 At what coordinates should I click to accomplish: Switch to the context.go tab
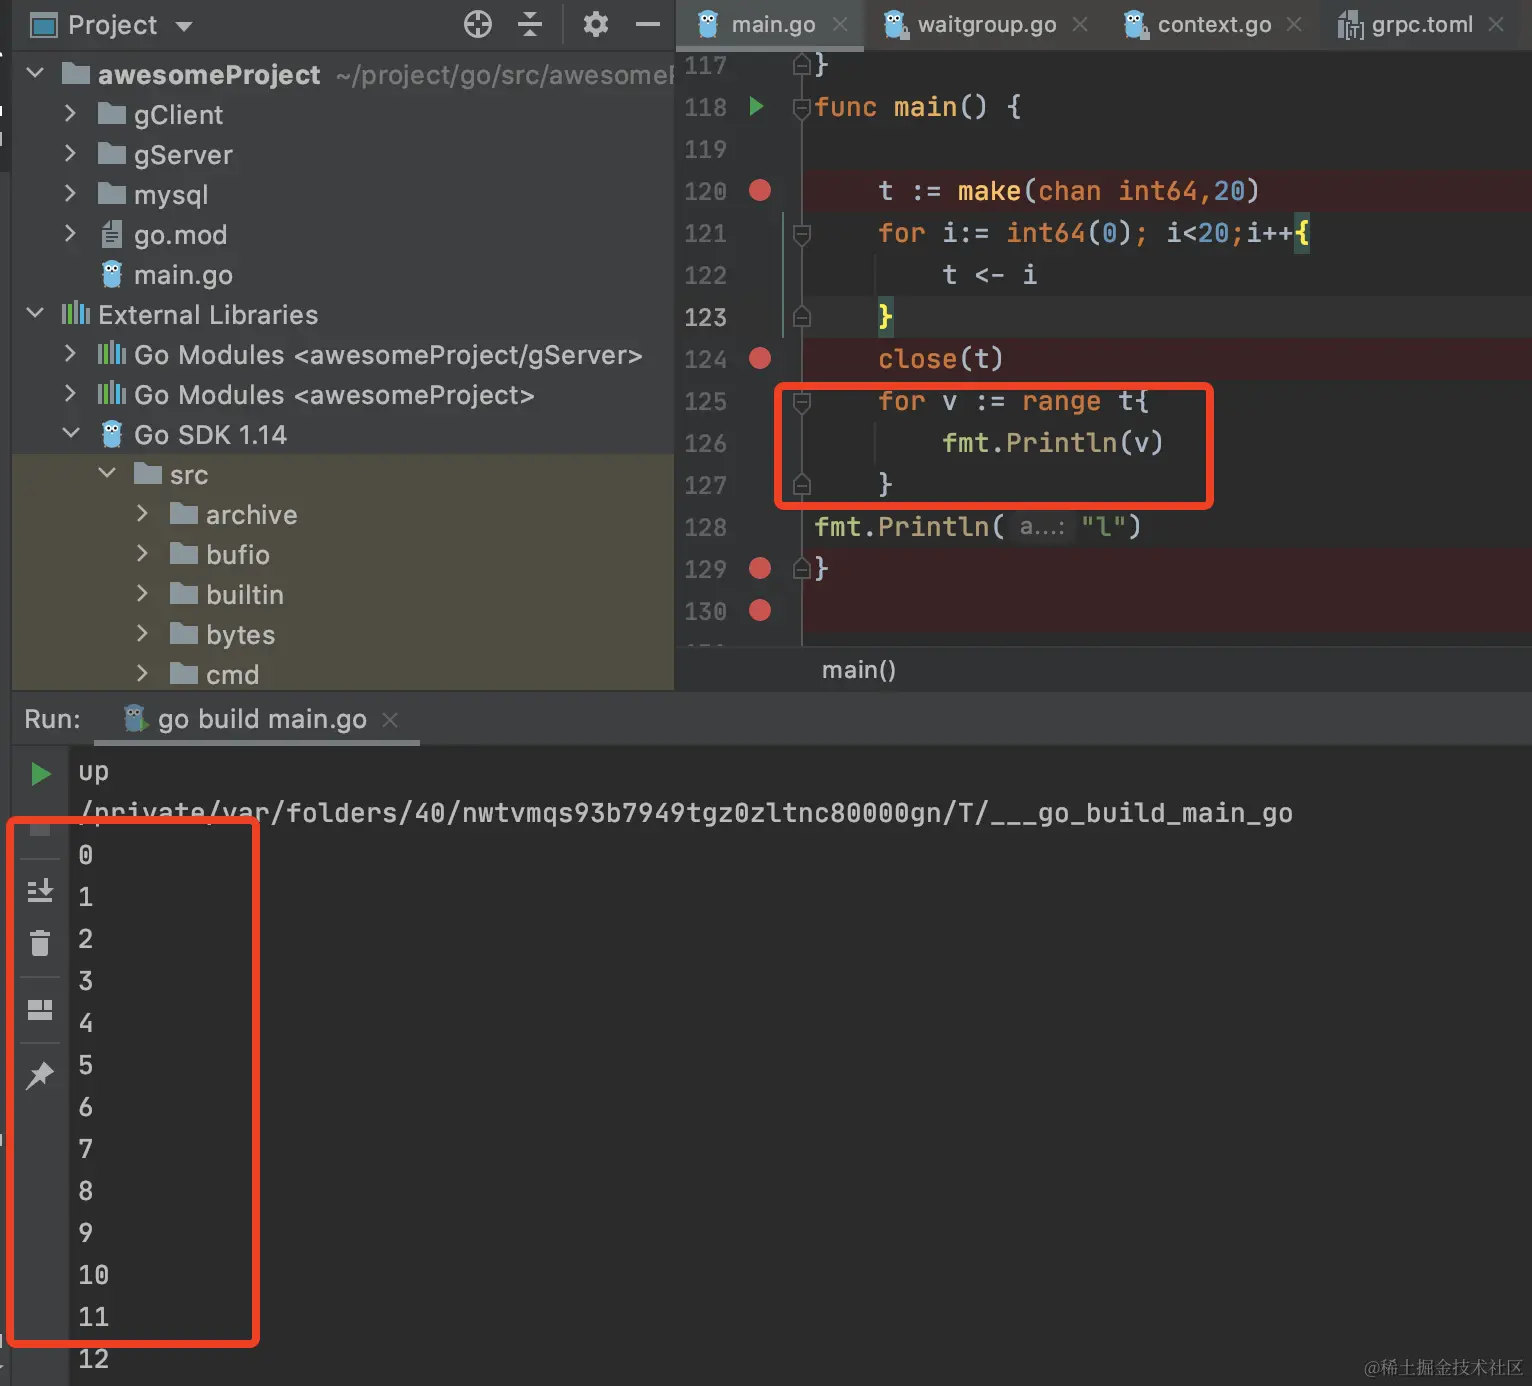[1214, 24]
